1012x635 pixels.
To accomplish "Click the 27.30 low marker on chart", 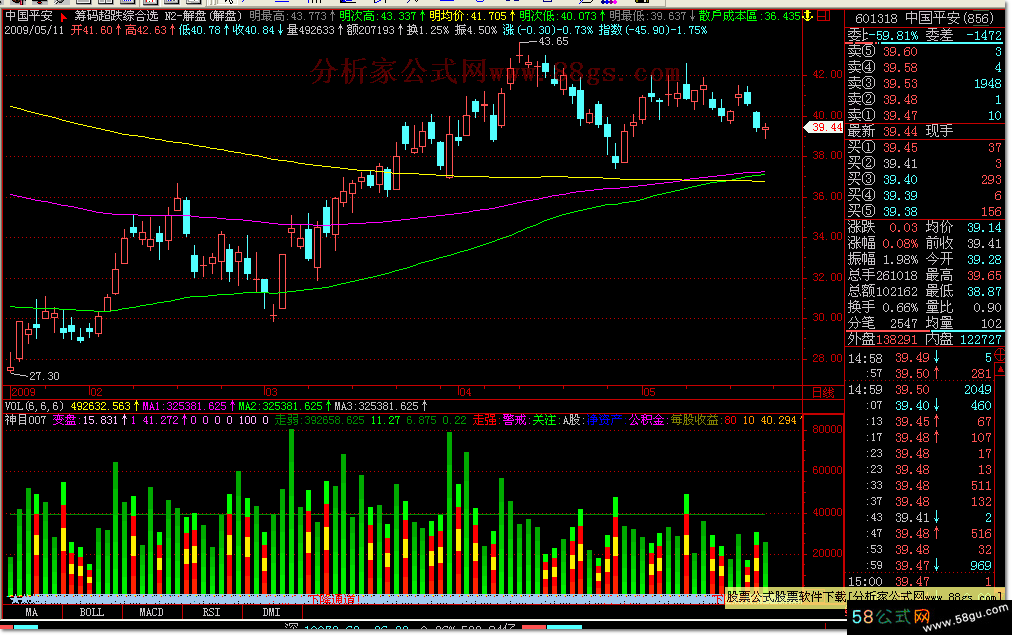I will [x=45, y=376].
